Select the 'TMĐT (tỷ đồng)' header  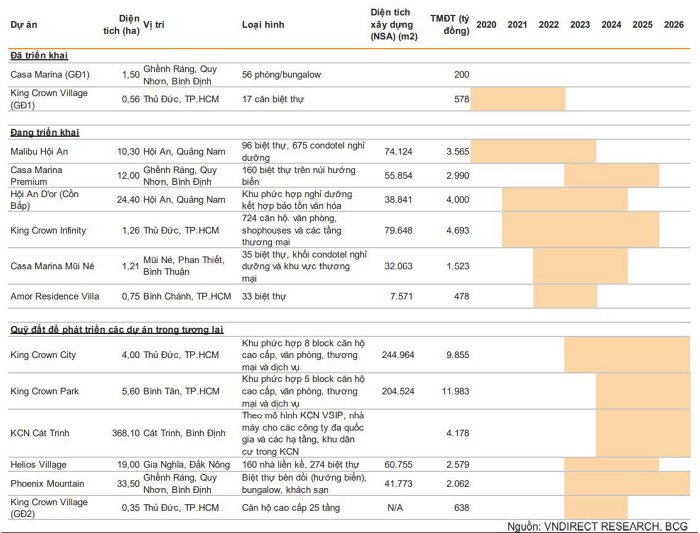(x=450, y=25)
